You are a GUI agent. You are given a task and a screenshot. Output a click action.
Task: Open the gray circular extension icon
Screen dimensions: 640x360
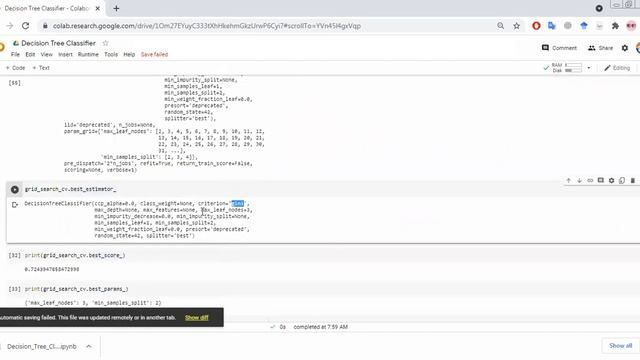click(x=568, y=26)
